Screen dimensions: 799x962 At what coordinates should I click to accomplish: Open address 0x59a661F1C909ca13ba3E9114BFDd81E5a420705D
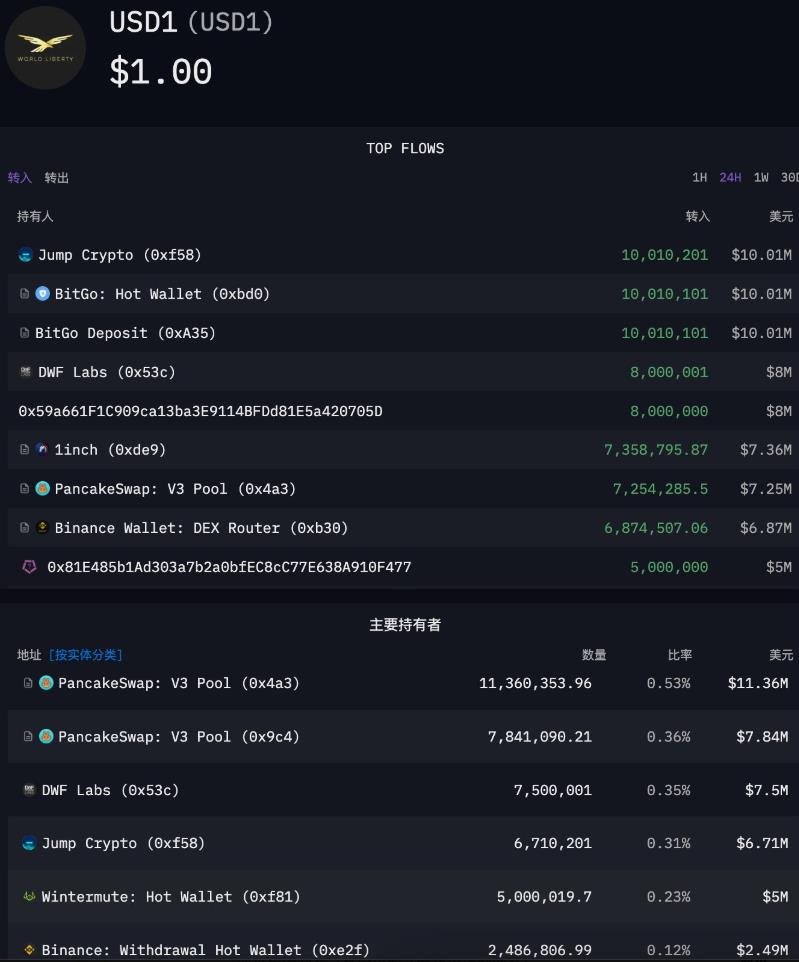tap(200, 411)
